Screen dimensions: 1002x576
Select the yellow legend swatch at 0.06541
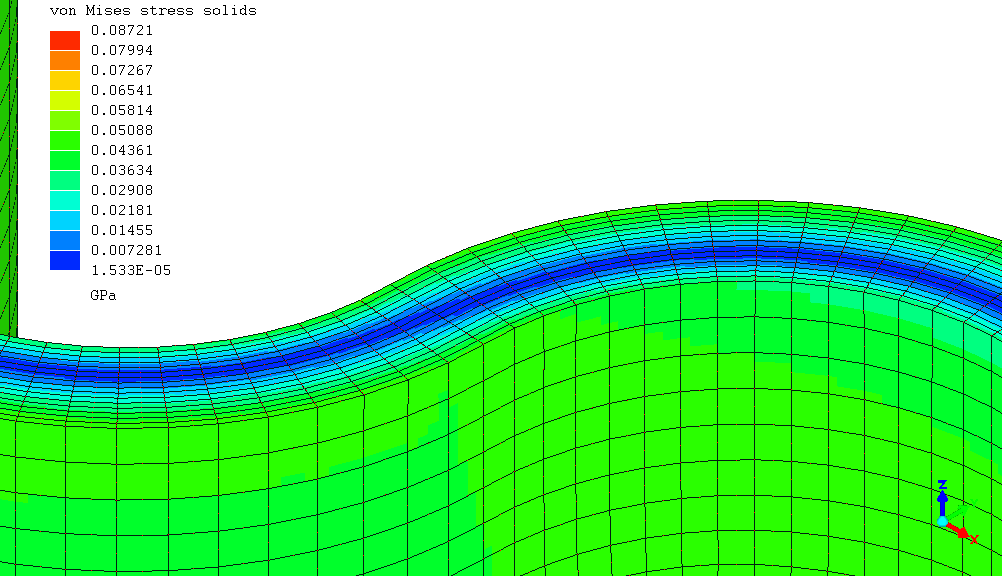click(65, 100)
